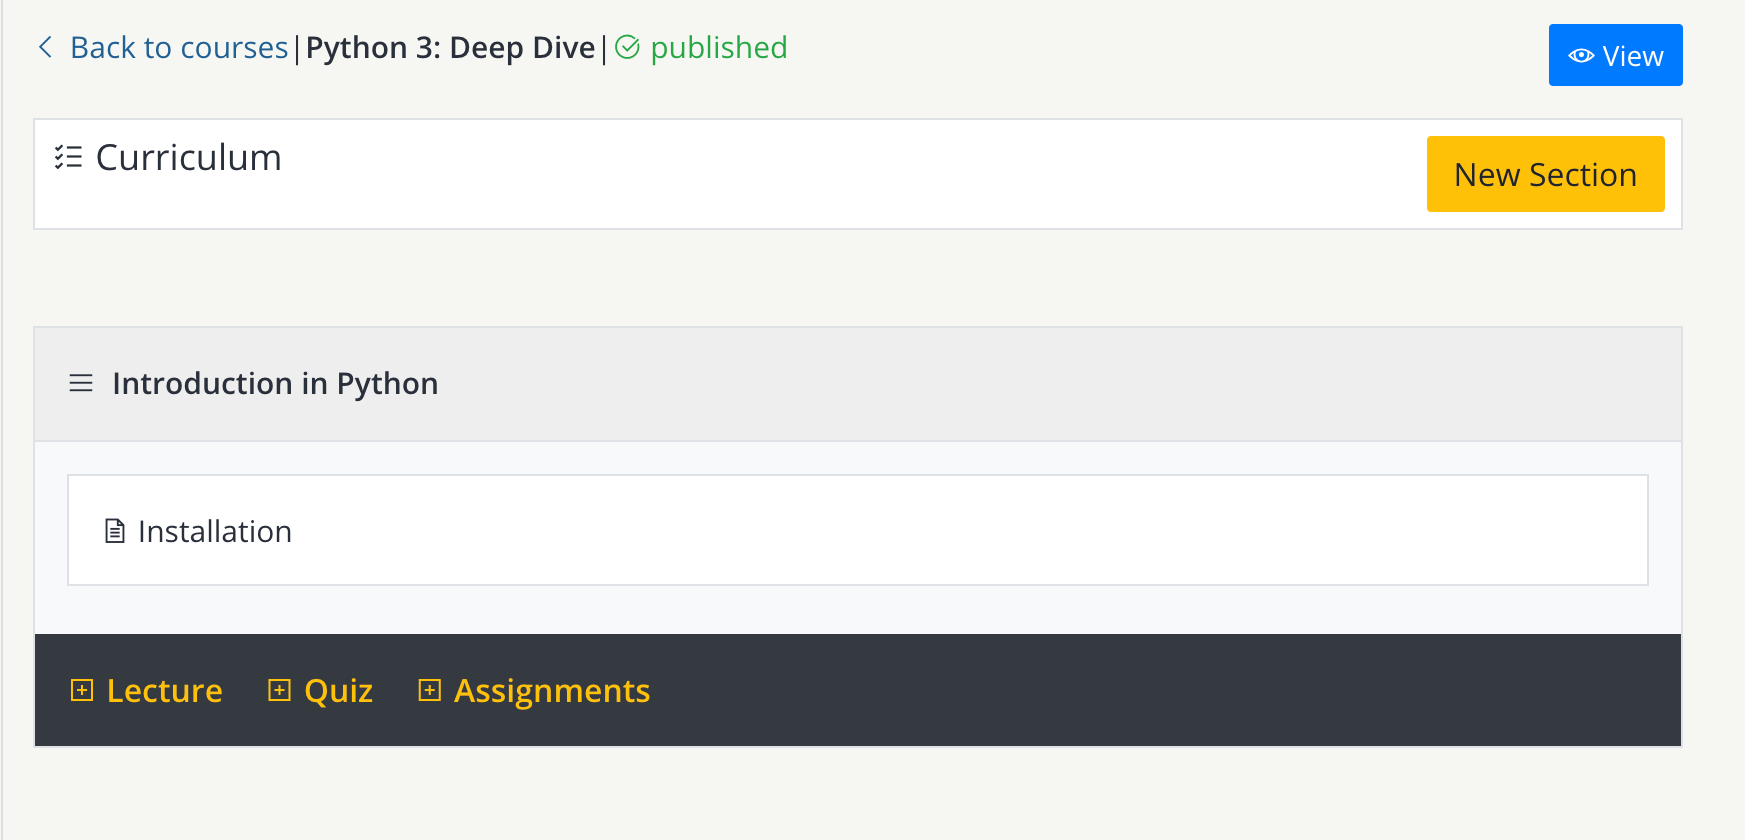Click the Python 3: Deep Dive title
The image size is (1745, 840).
[x=450, y=48]
